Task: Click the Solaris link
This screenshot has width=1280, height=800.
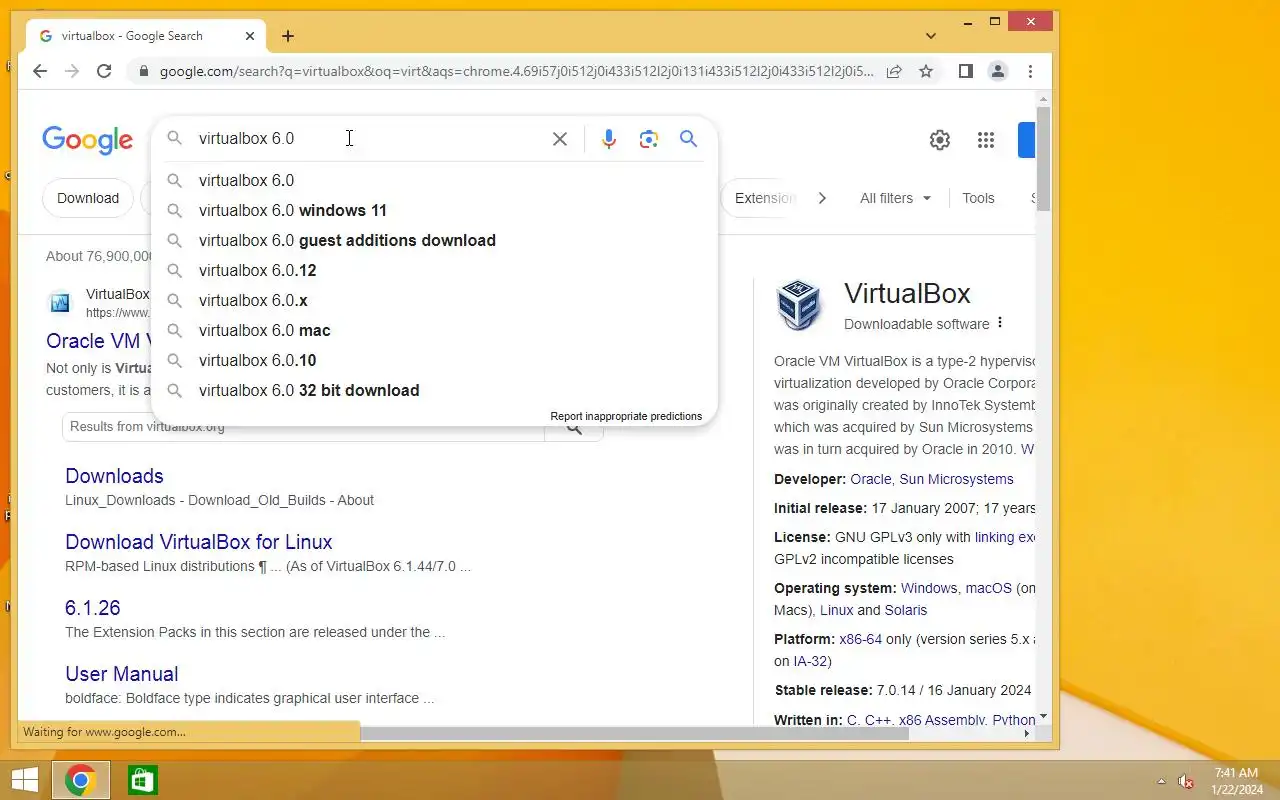Action: (x=906, y=610)
